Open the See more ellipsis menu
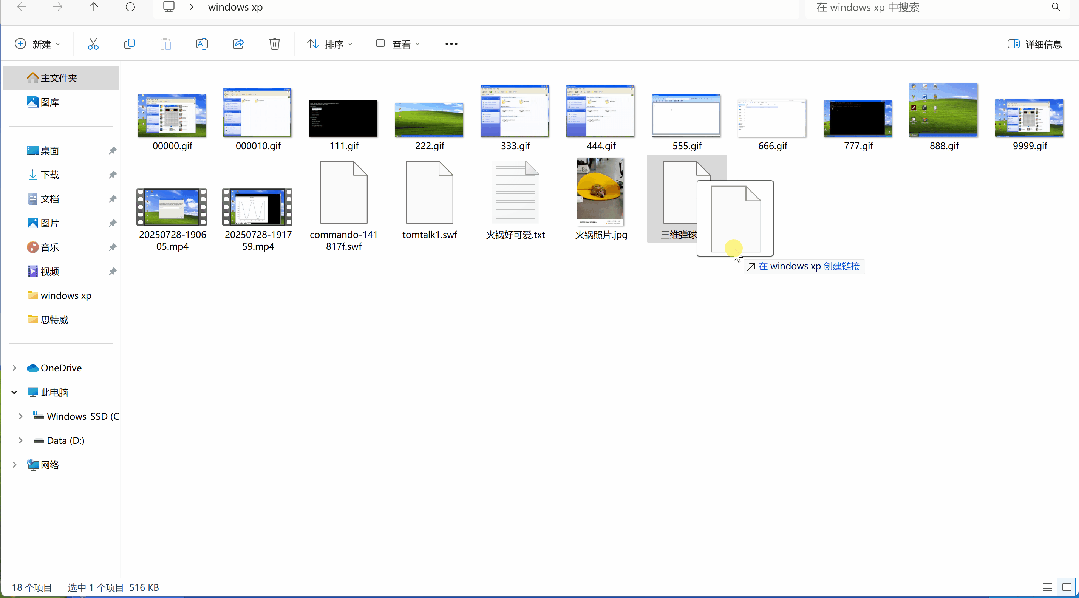1079x598 pixels. point(451,43)
